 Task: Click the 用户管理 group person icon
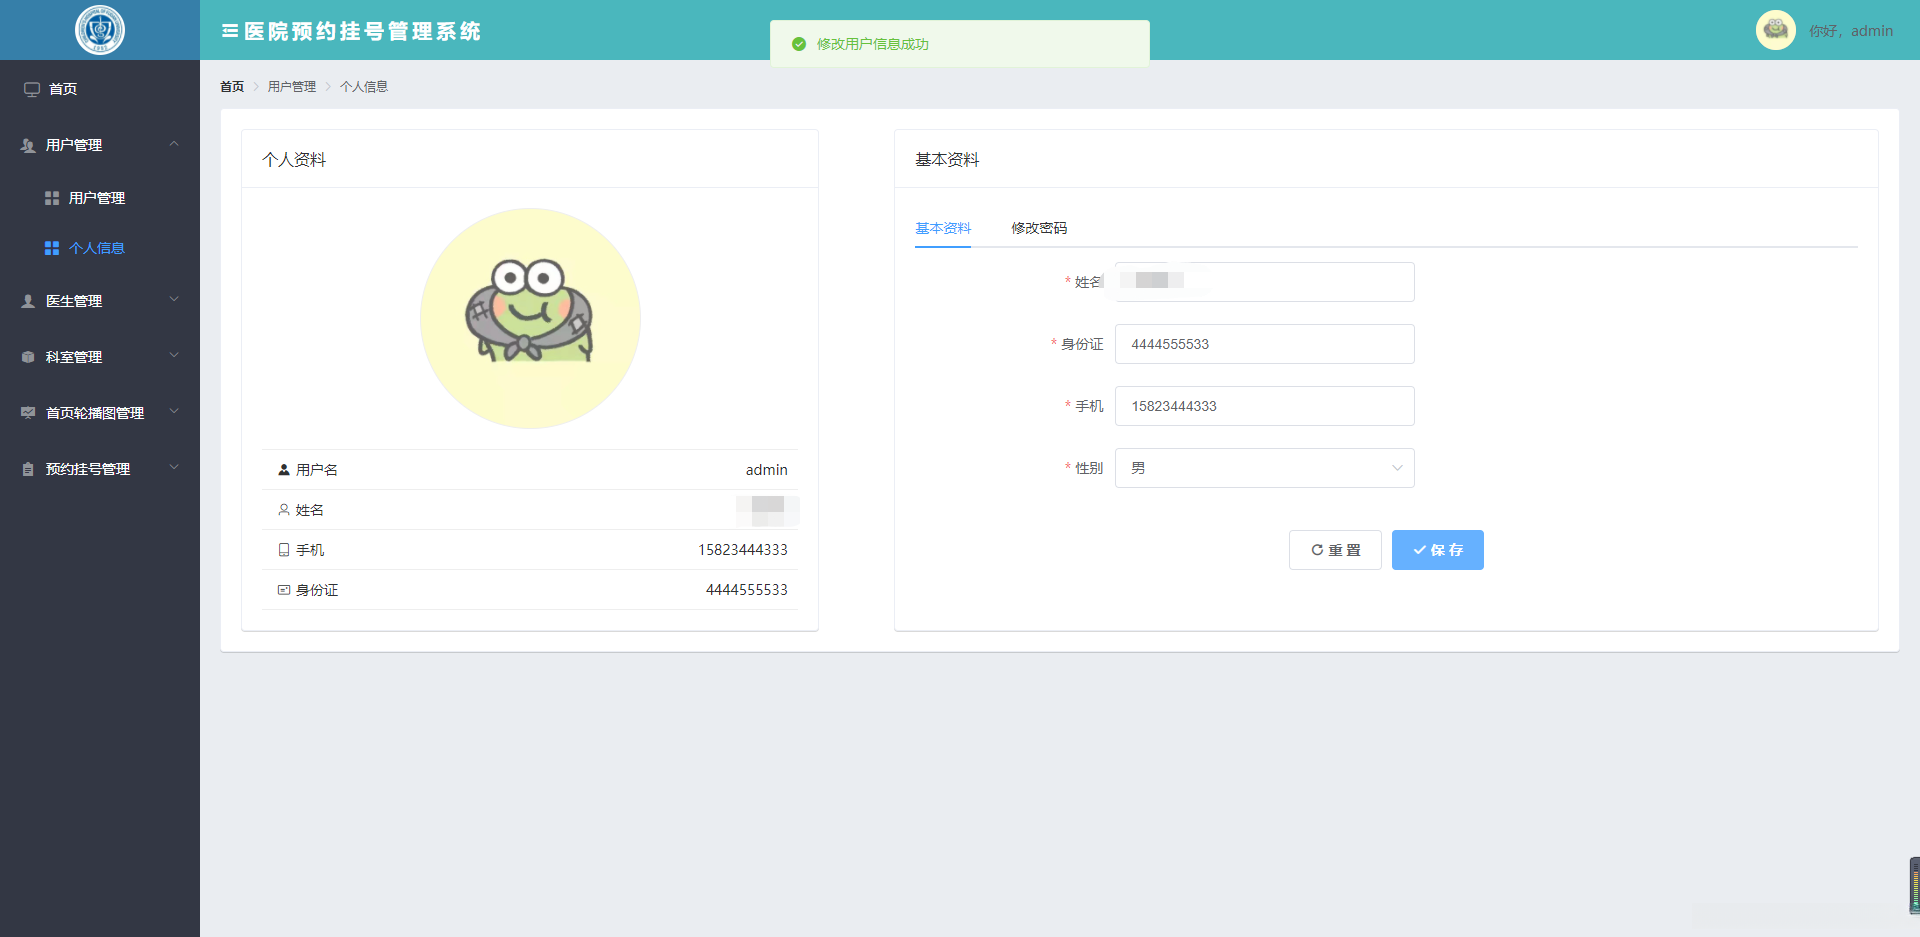[x=28, y=145]
